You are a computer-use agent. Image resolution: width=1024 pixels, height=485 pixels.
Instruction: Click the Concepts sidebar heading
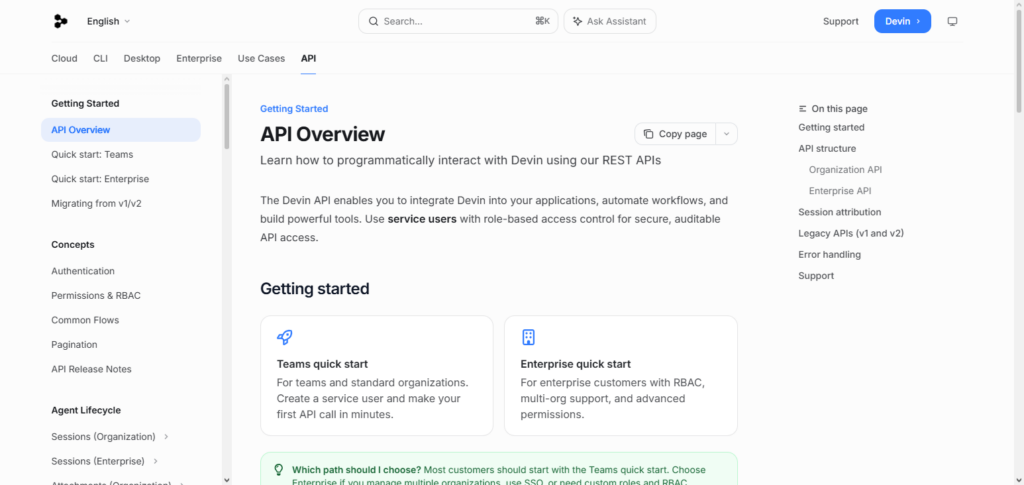click(x=72, y=245)
